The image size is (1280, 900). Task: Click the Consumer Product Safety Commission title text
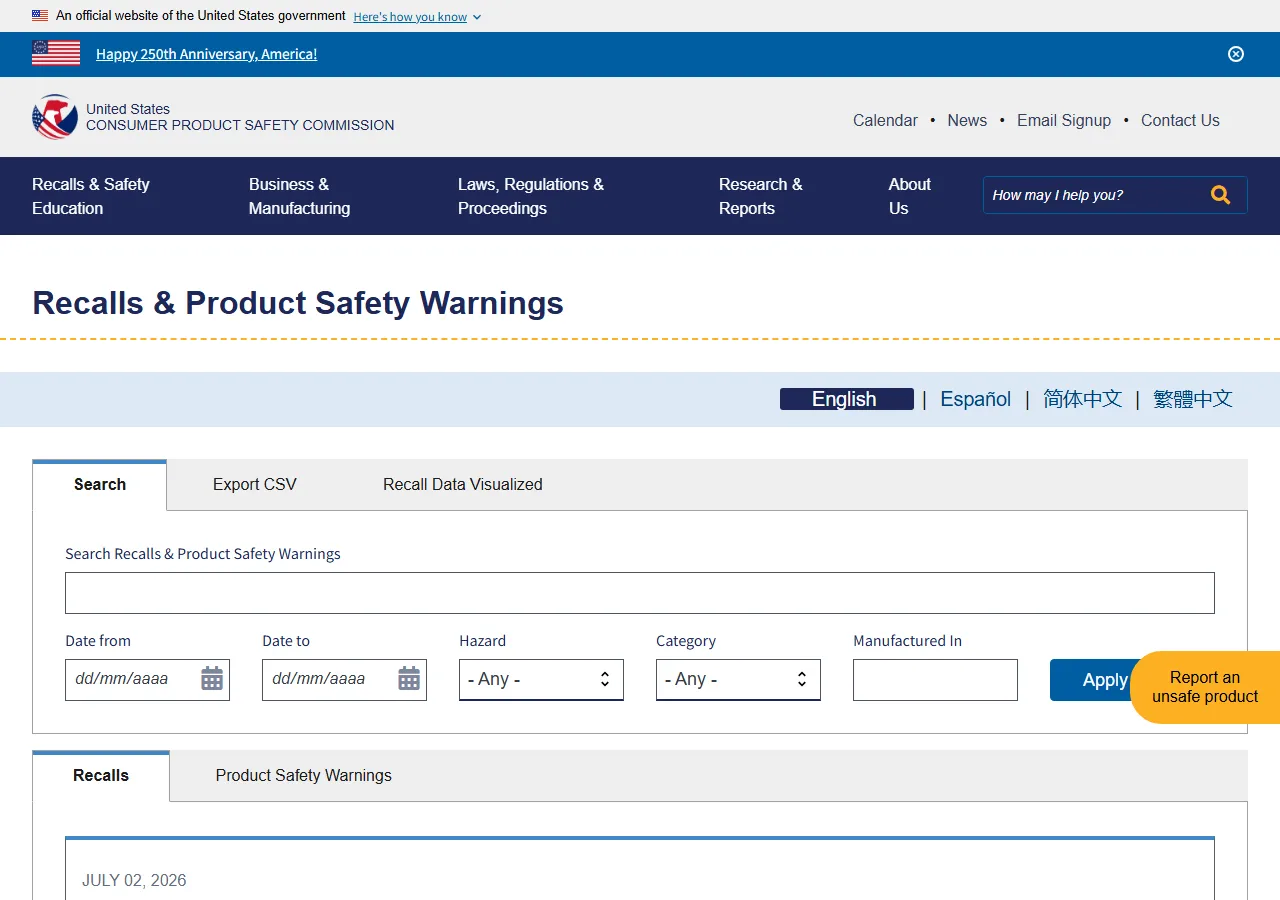click(x=240, y=125)
